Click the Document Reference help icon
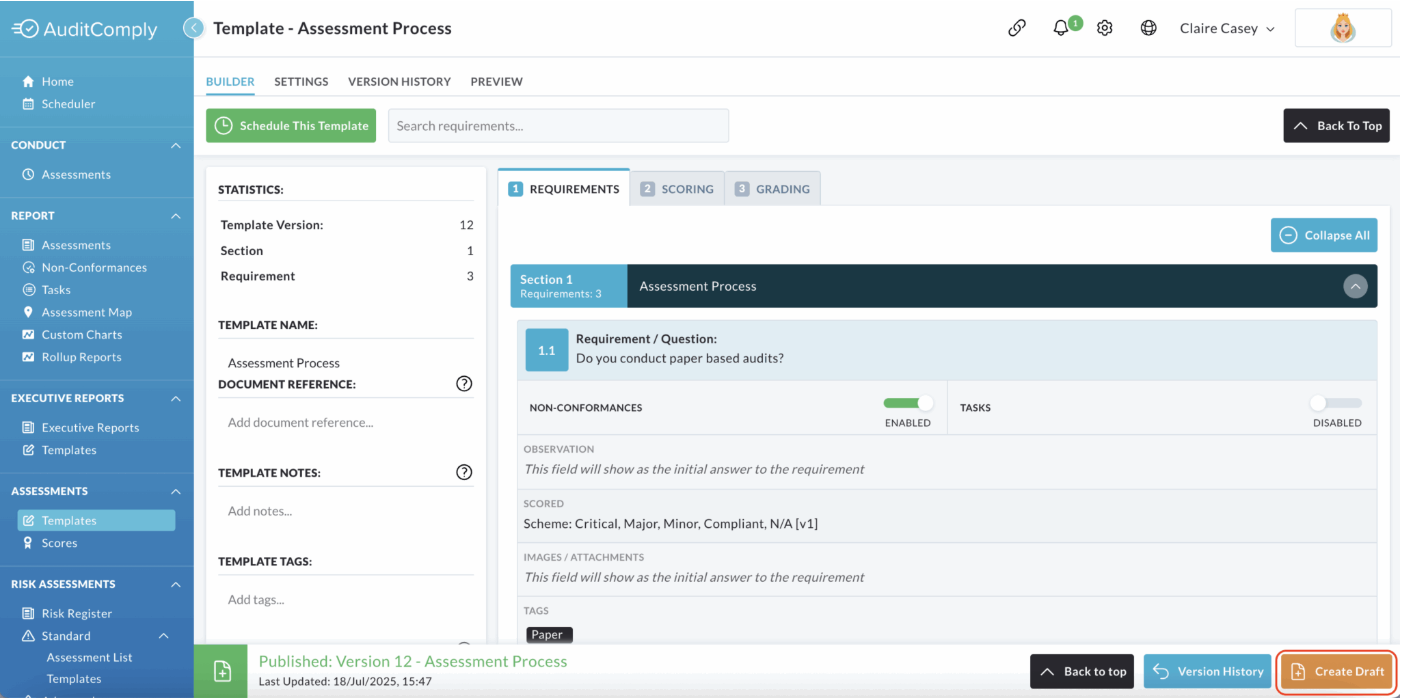1404x700 pixels. [x=464, y=384]
